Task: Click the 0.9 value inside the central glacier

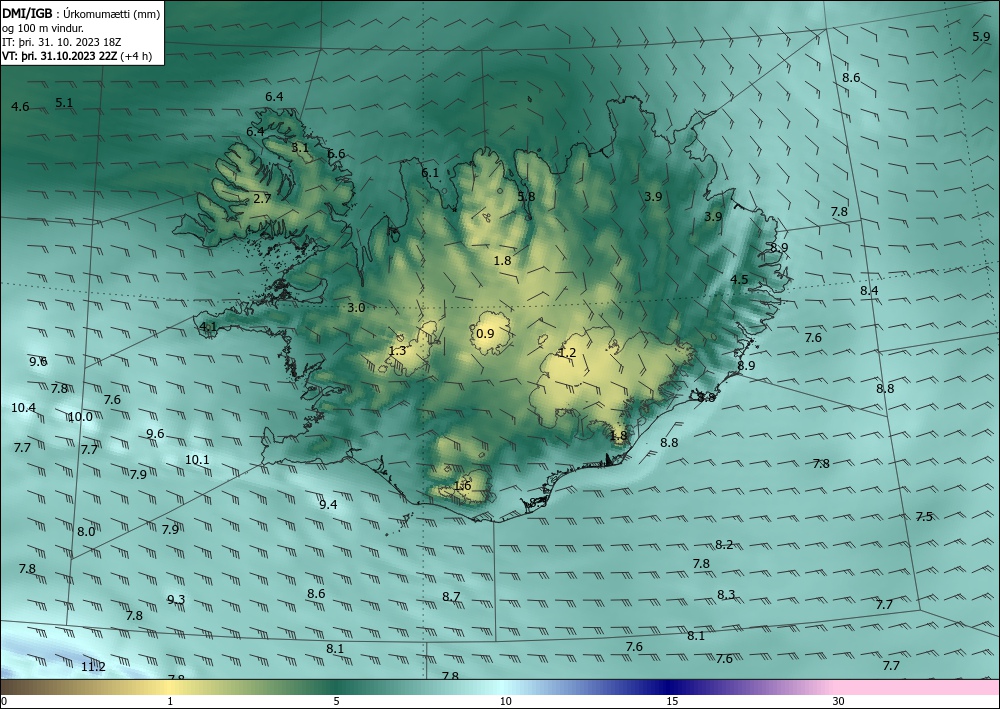Action: coord(485,333)
